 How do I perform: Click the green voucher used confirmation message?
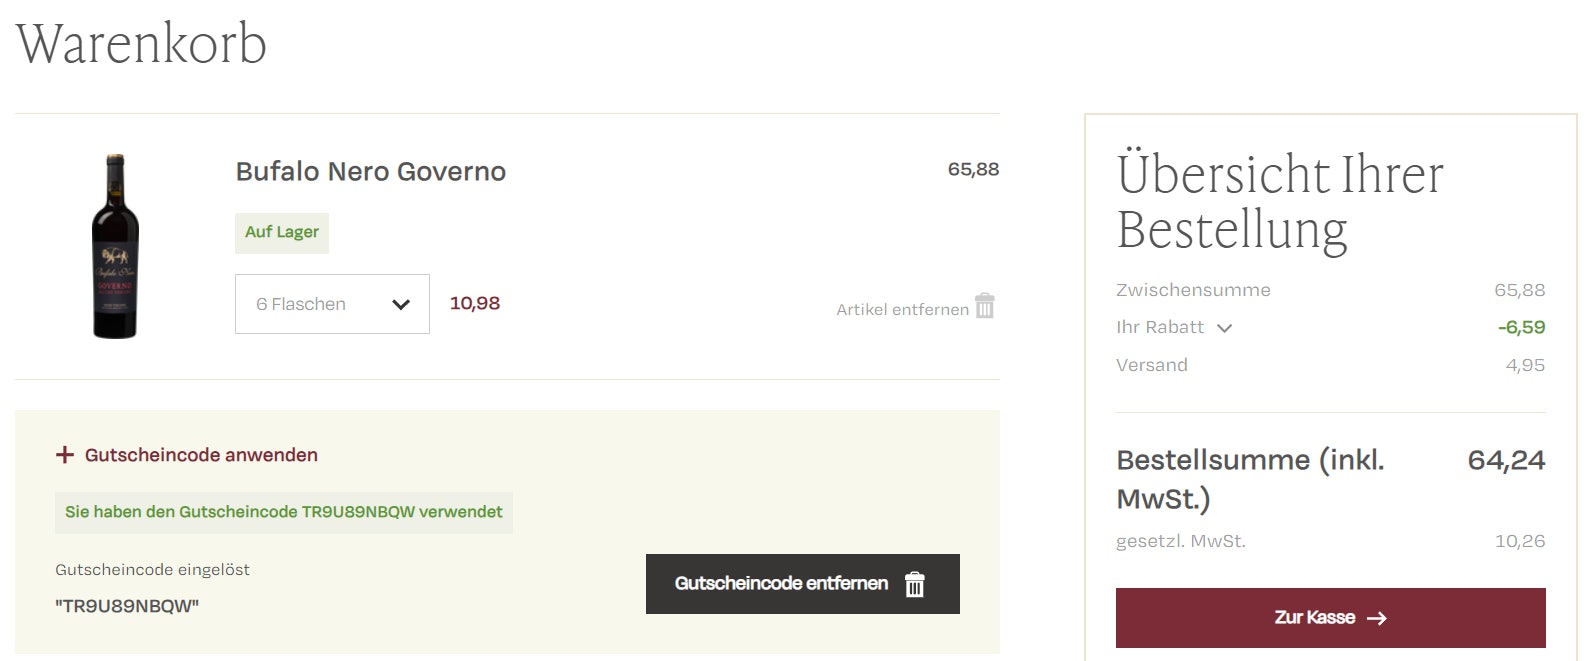click(284, 512)
